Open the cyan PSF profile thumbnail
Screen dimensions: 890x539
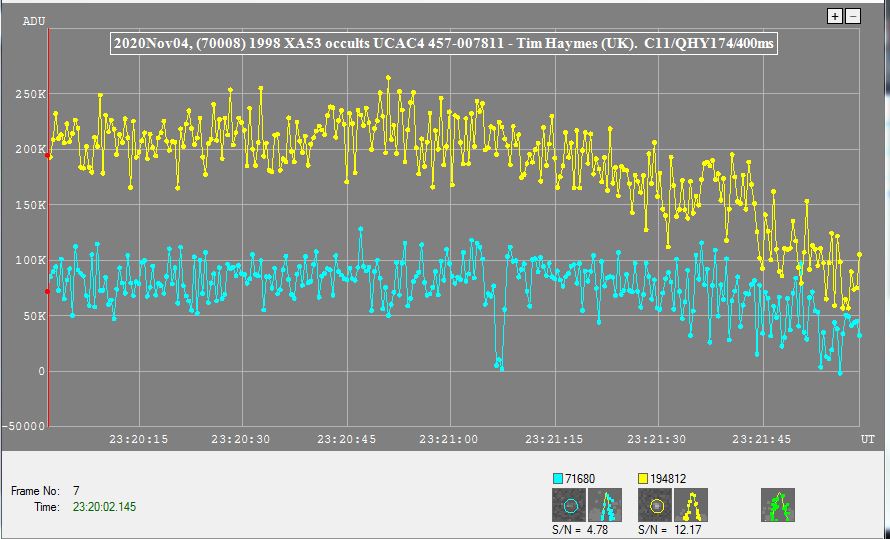605,505
